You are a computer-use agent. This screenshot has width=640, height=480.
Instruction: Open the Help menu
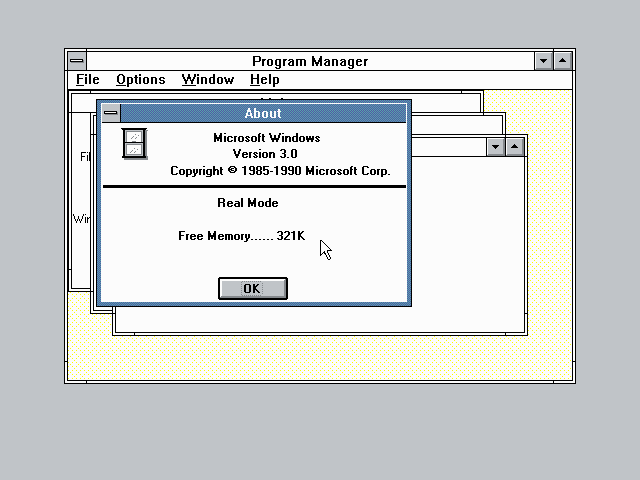point(264,80)
